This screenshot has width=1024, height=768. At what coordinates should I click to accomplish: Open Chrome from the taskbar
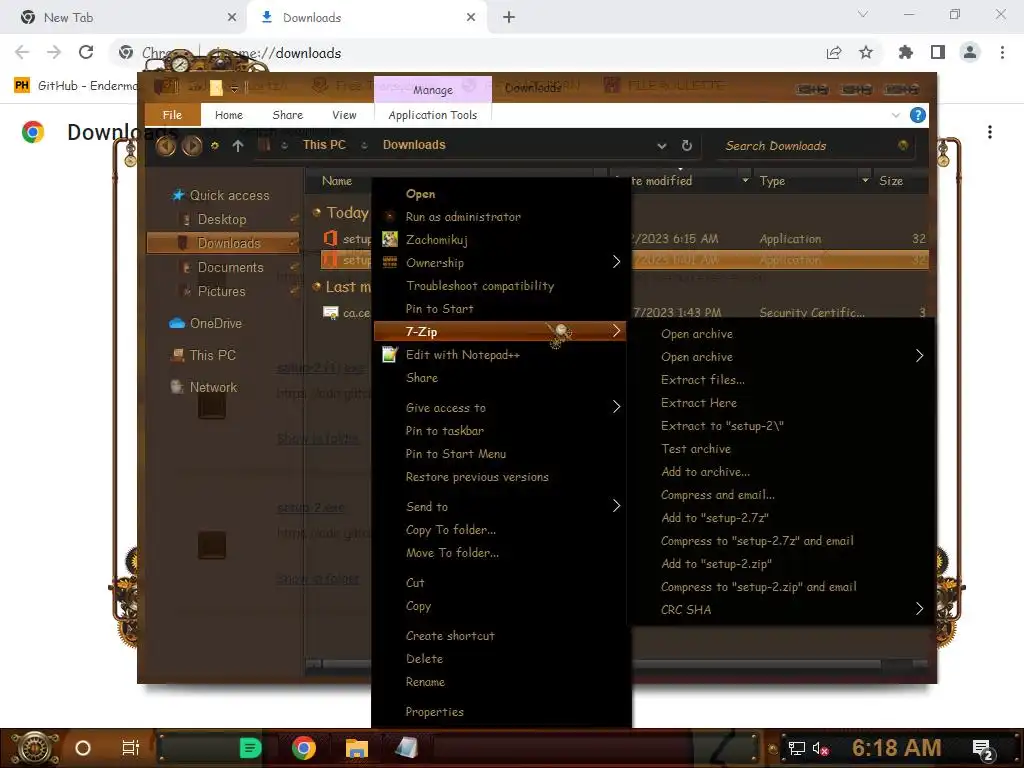pos(304,748)
